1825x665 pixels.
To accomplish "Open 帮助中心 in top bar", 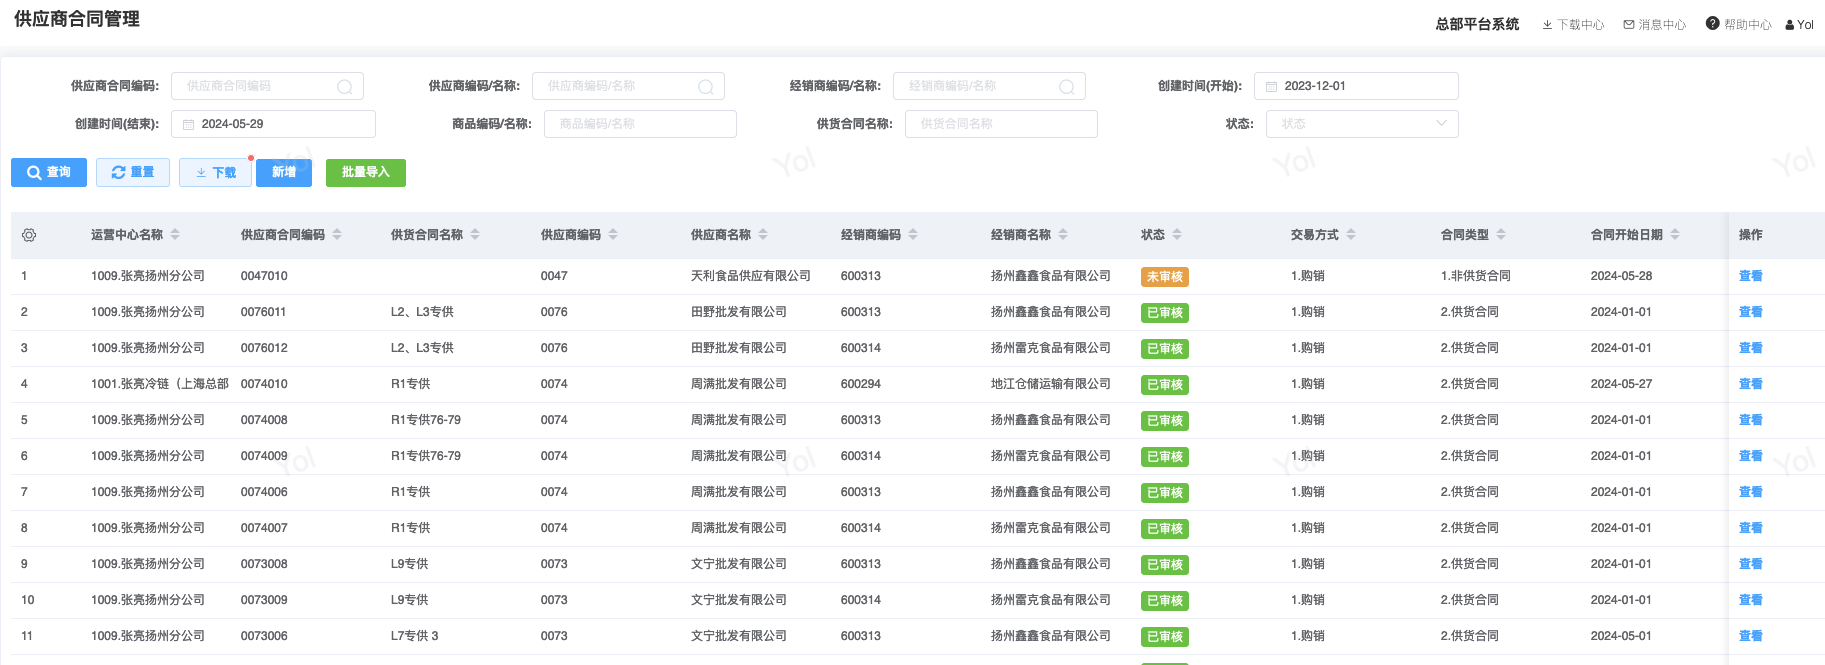I will [x=1739, y=25].
